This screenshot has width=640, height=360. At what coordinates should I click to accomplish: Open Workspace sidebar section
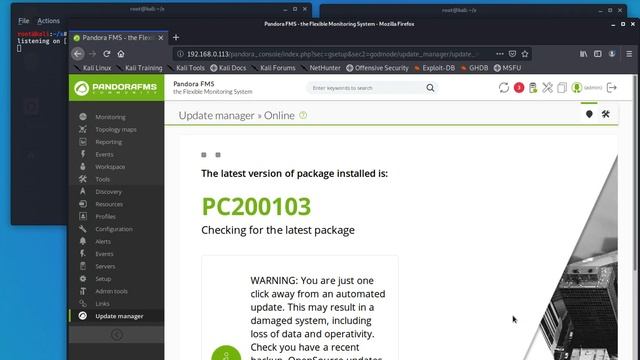coord(110,167)
